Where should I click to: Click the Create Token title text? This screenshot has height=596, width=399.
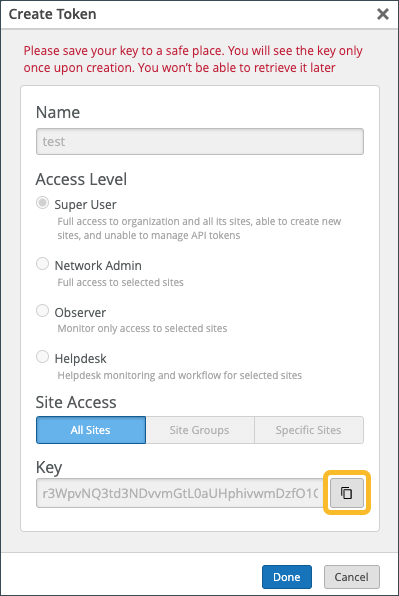(x=52, y=14)
